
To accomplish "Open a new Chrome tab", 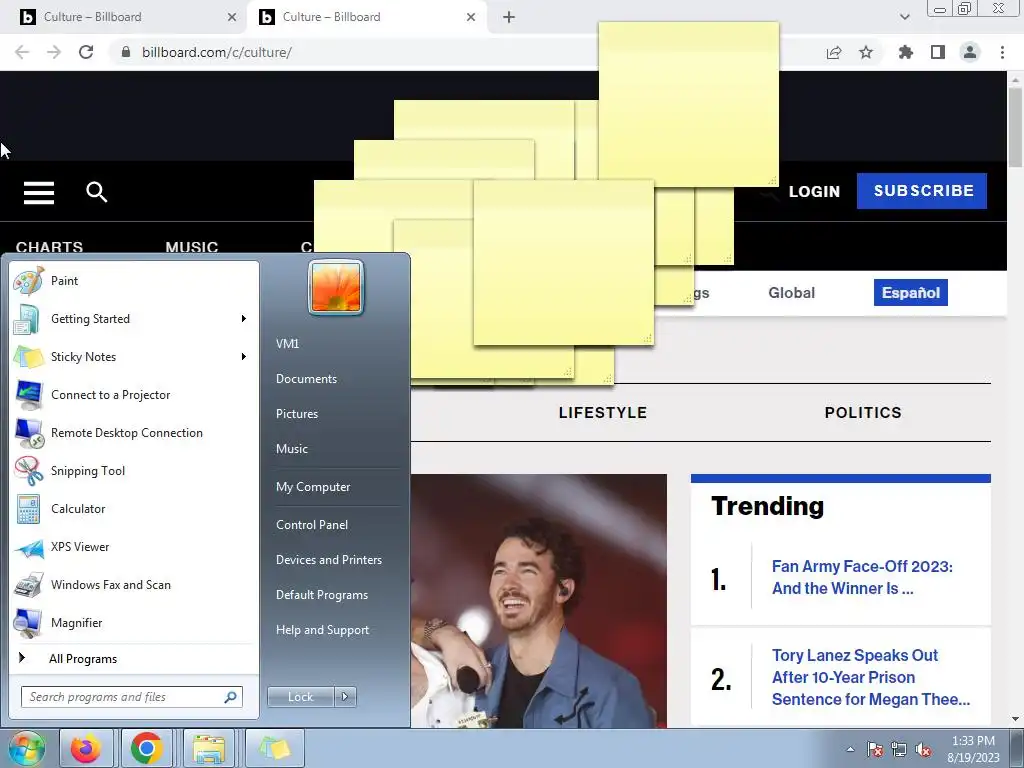I will tap(509, 17).
